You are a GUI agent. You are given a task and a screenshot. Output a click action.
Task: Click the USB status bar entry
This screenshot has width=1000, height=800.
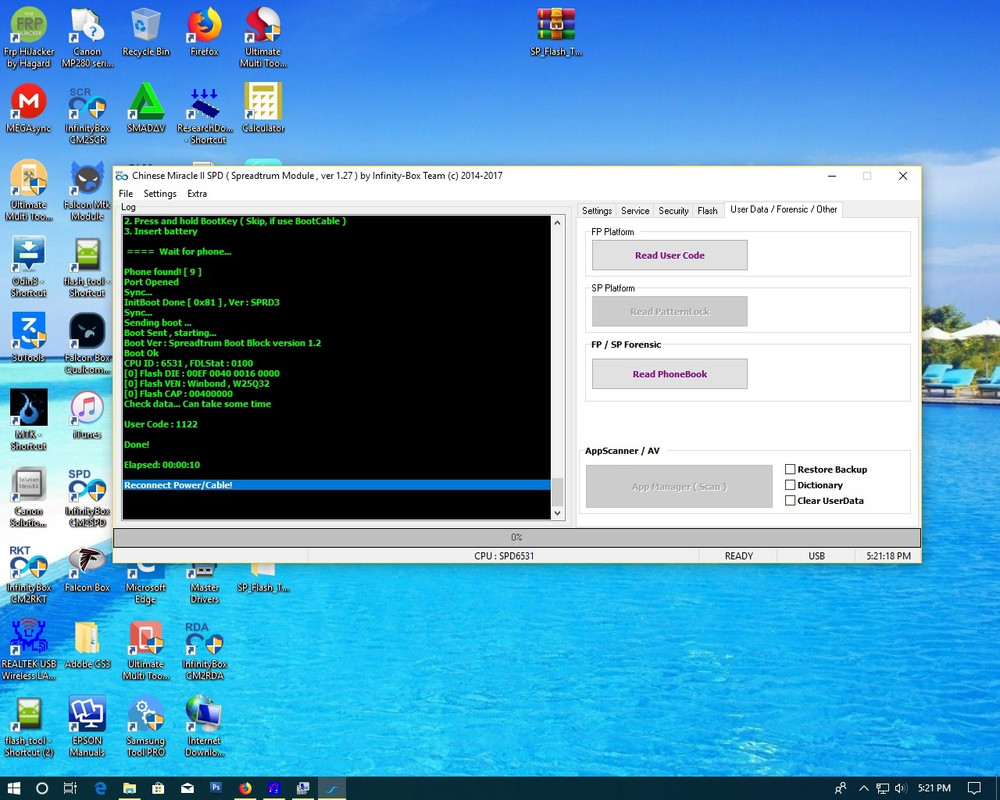816,556
